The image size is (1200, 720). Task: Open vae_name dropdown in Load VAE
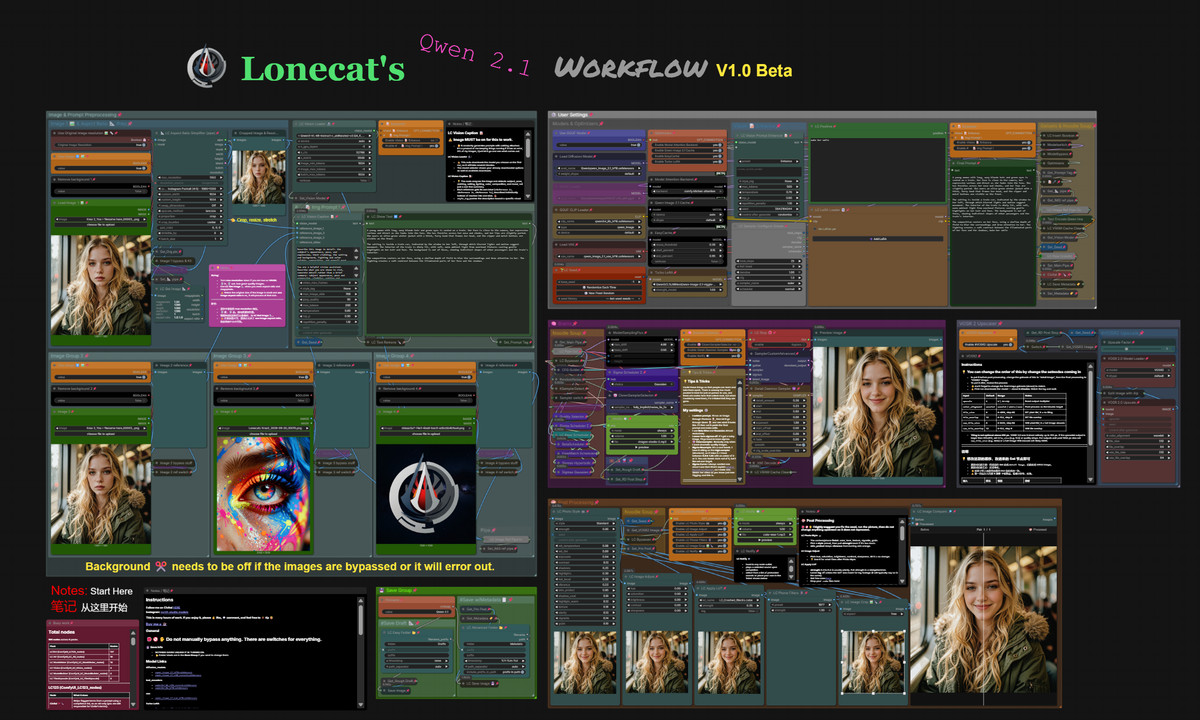tap(598, 257)
